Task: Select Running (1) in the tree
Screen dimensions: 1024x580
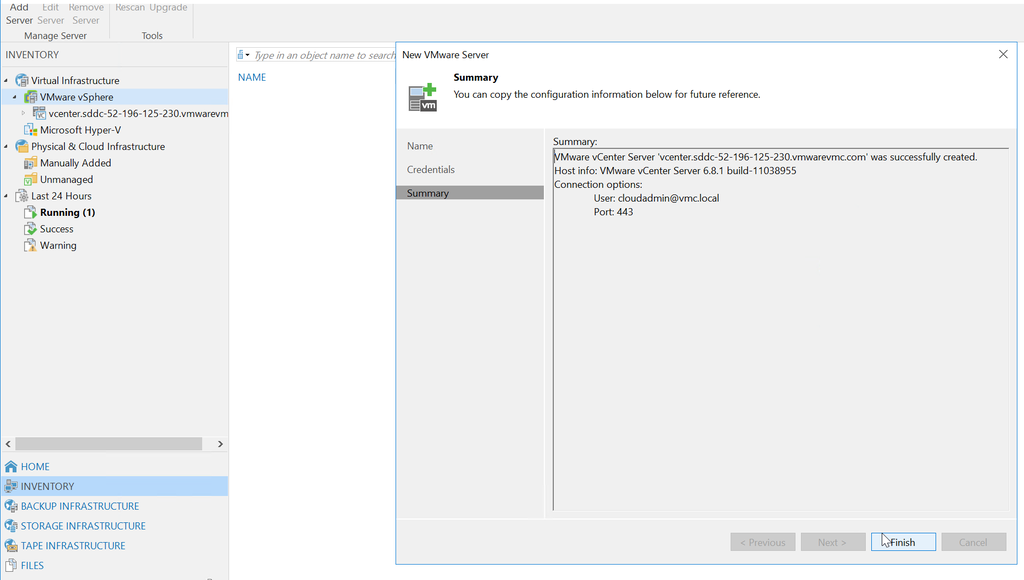Action: [x=67, y=212]
